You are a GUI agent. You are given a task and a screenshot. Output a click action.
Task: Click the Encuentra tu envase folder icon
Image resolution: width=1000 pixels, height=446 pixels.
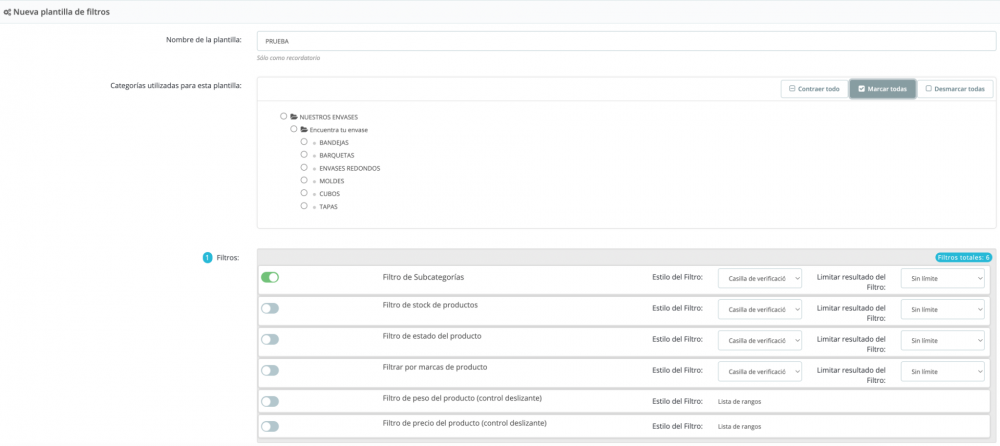pos(303,130)
